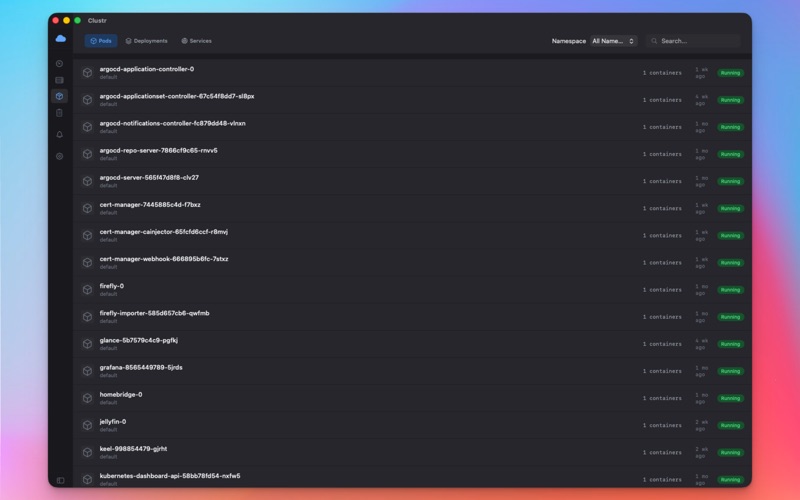Image resolution: width=800 pixels, height=500 pixels.
Task: Open pod name starting argocd-repo-server
Action: click(x=158, y=150)
